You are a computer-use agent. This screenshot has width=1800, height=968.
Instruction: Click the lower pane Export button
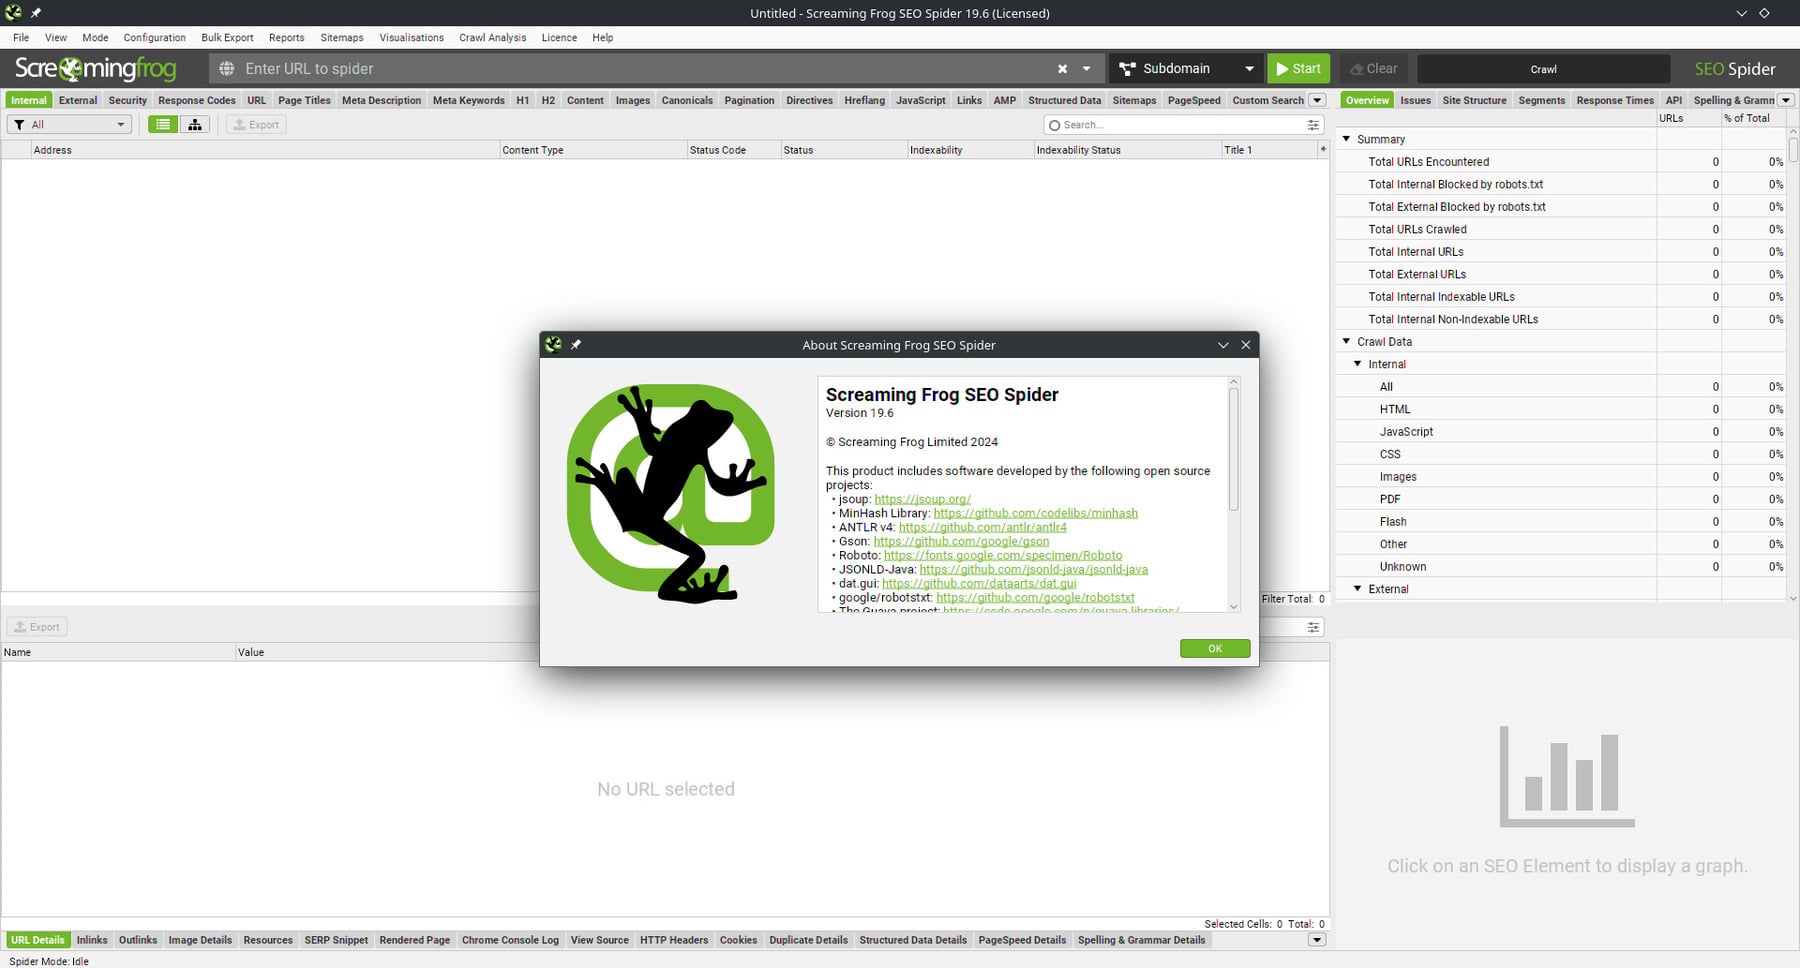click(x=37, y=627)
